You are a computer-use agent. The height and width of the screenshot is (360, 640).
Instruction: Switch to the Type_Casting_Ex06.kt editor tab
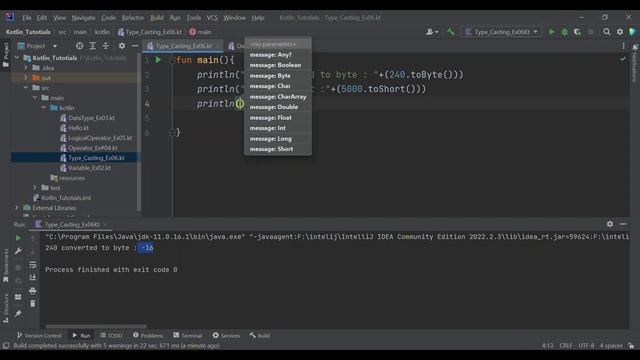183,46
